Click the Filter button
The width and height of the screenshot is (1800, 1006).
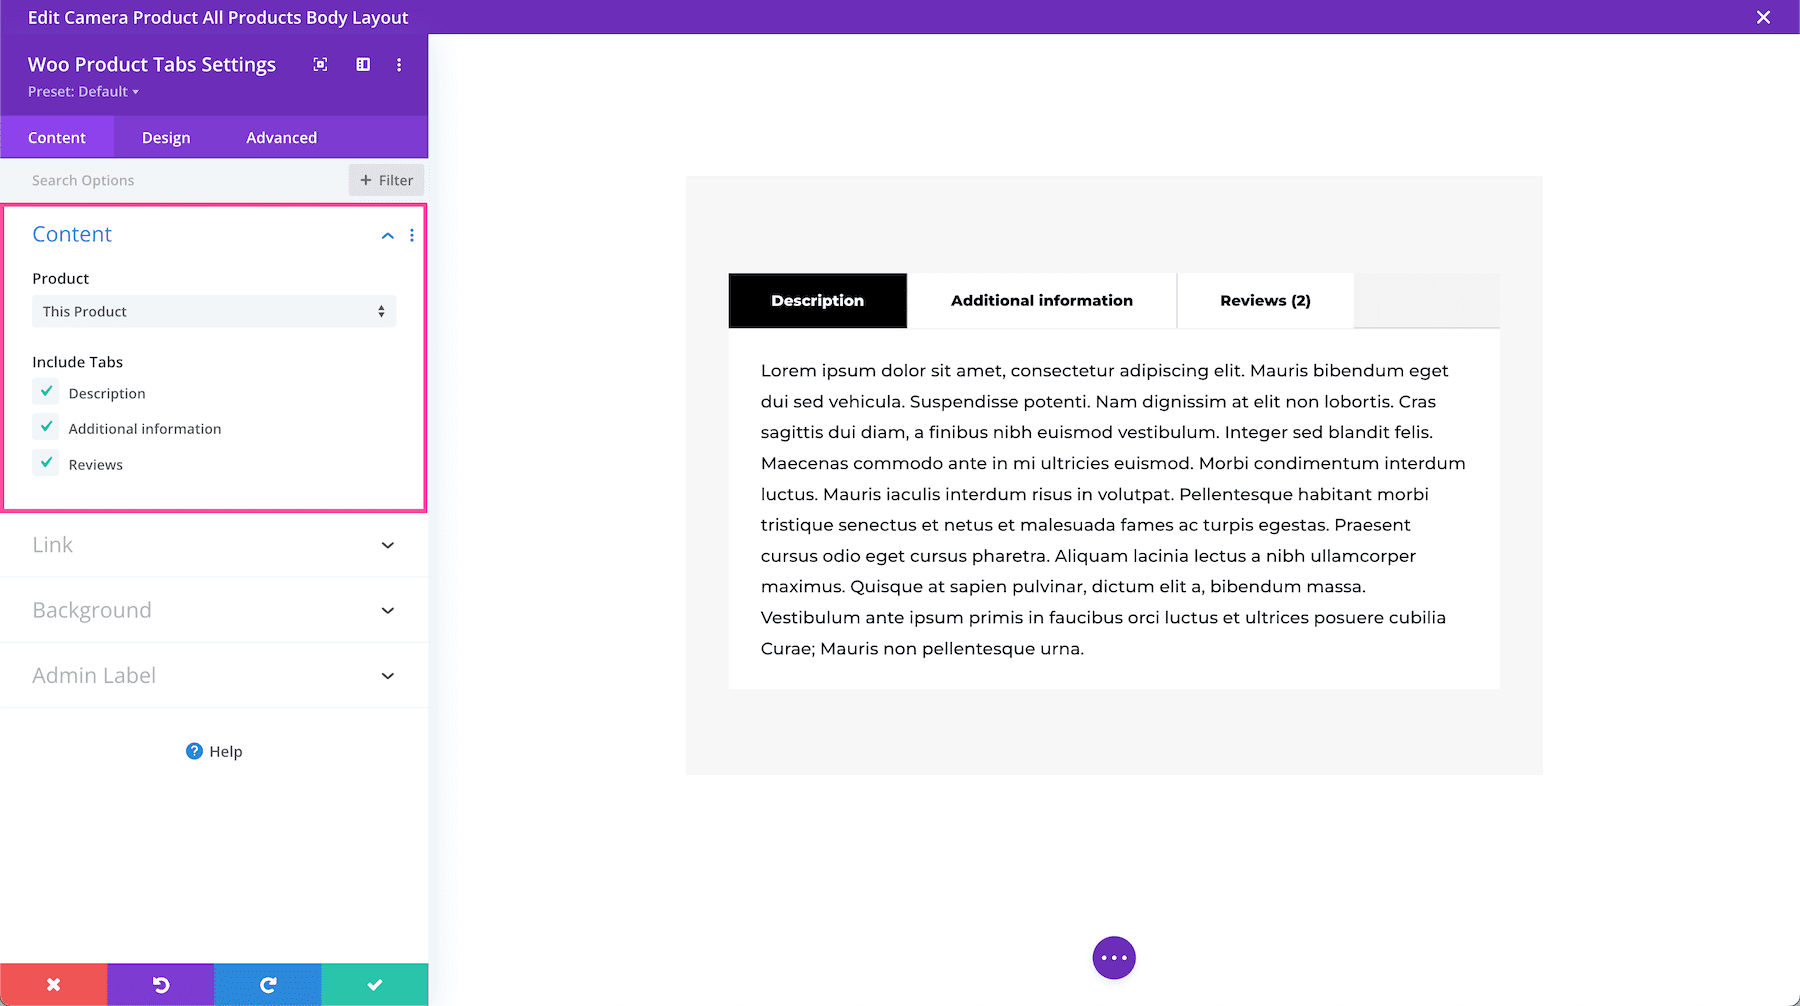point(387,180)
